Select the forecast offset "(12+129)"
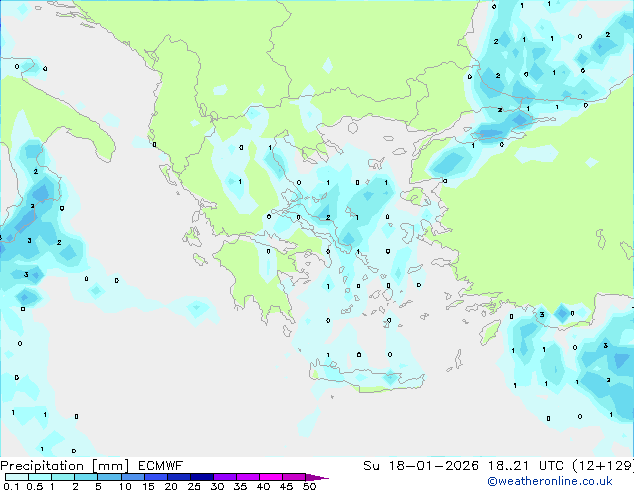The height and width of the screenshot is (490, 634). pos(603,466)
